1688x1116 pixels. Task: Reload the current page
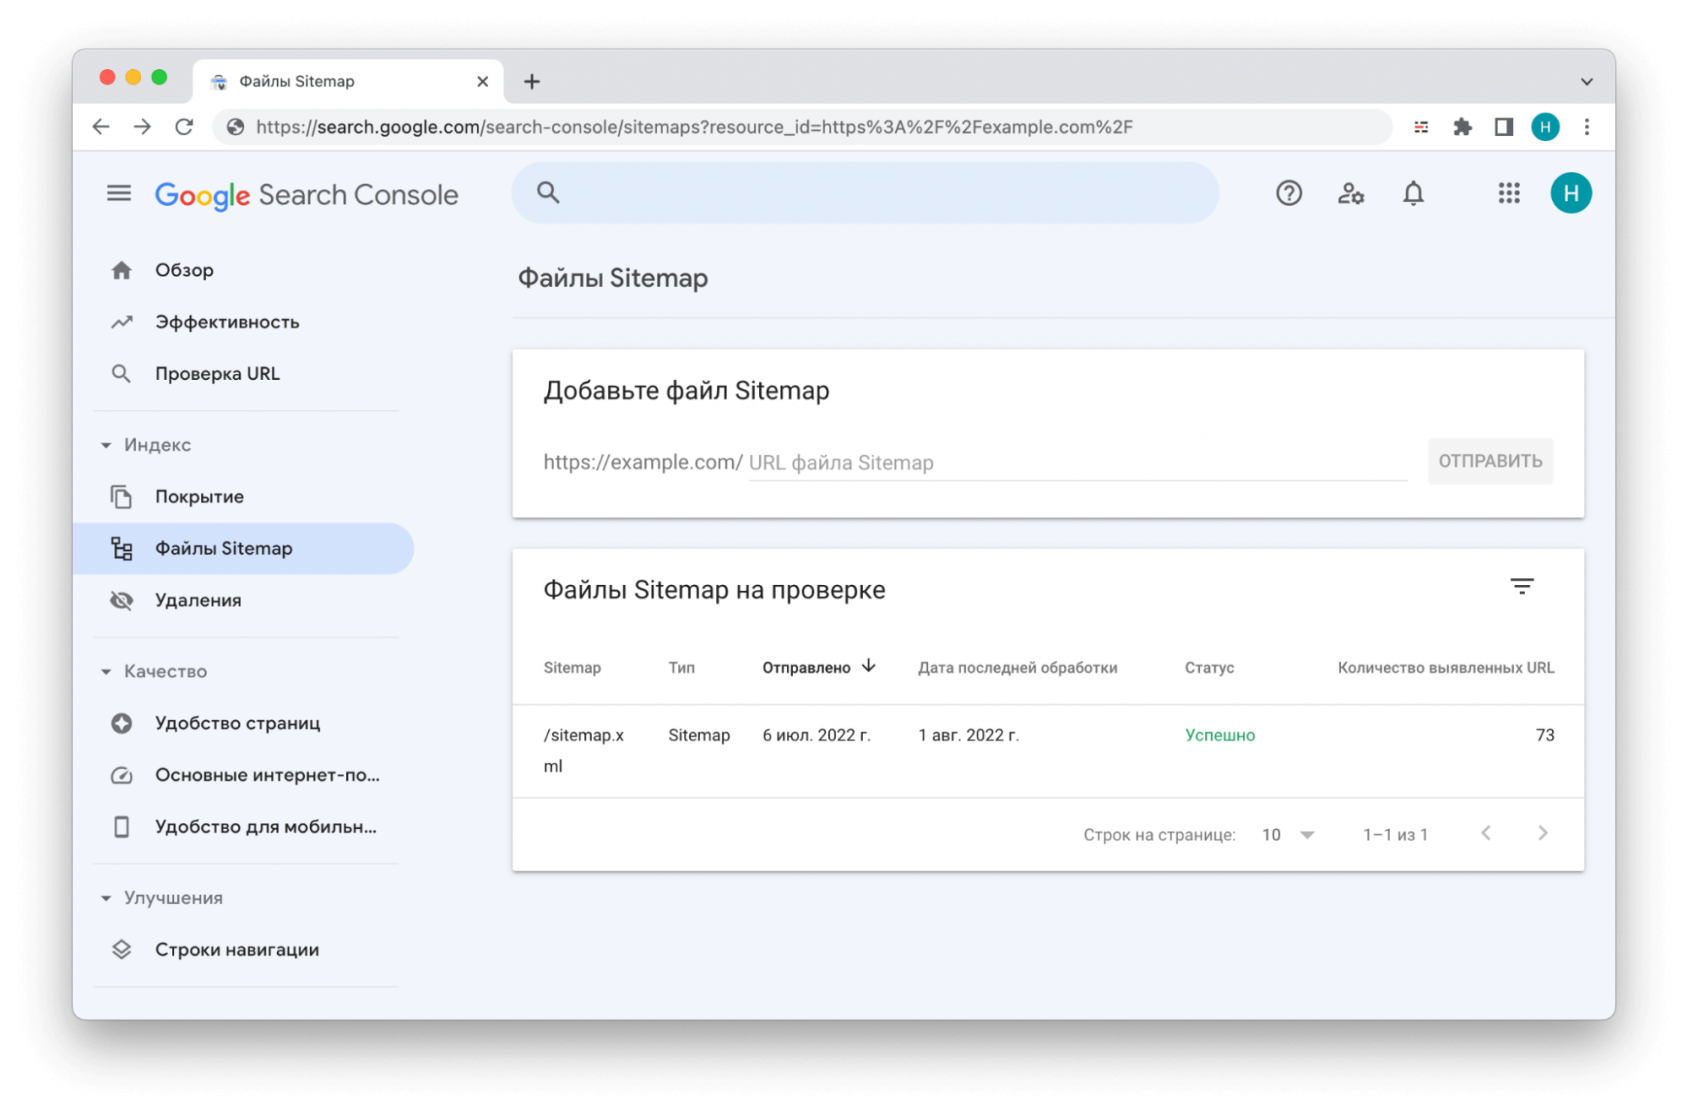(x=184, y=127)
